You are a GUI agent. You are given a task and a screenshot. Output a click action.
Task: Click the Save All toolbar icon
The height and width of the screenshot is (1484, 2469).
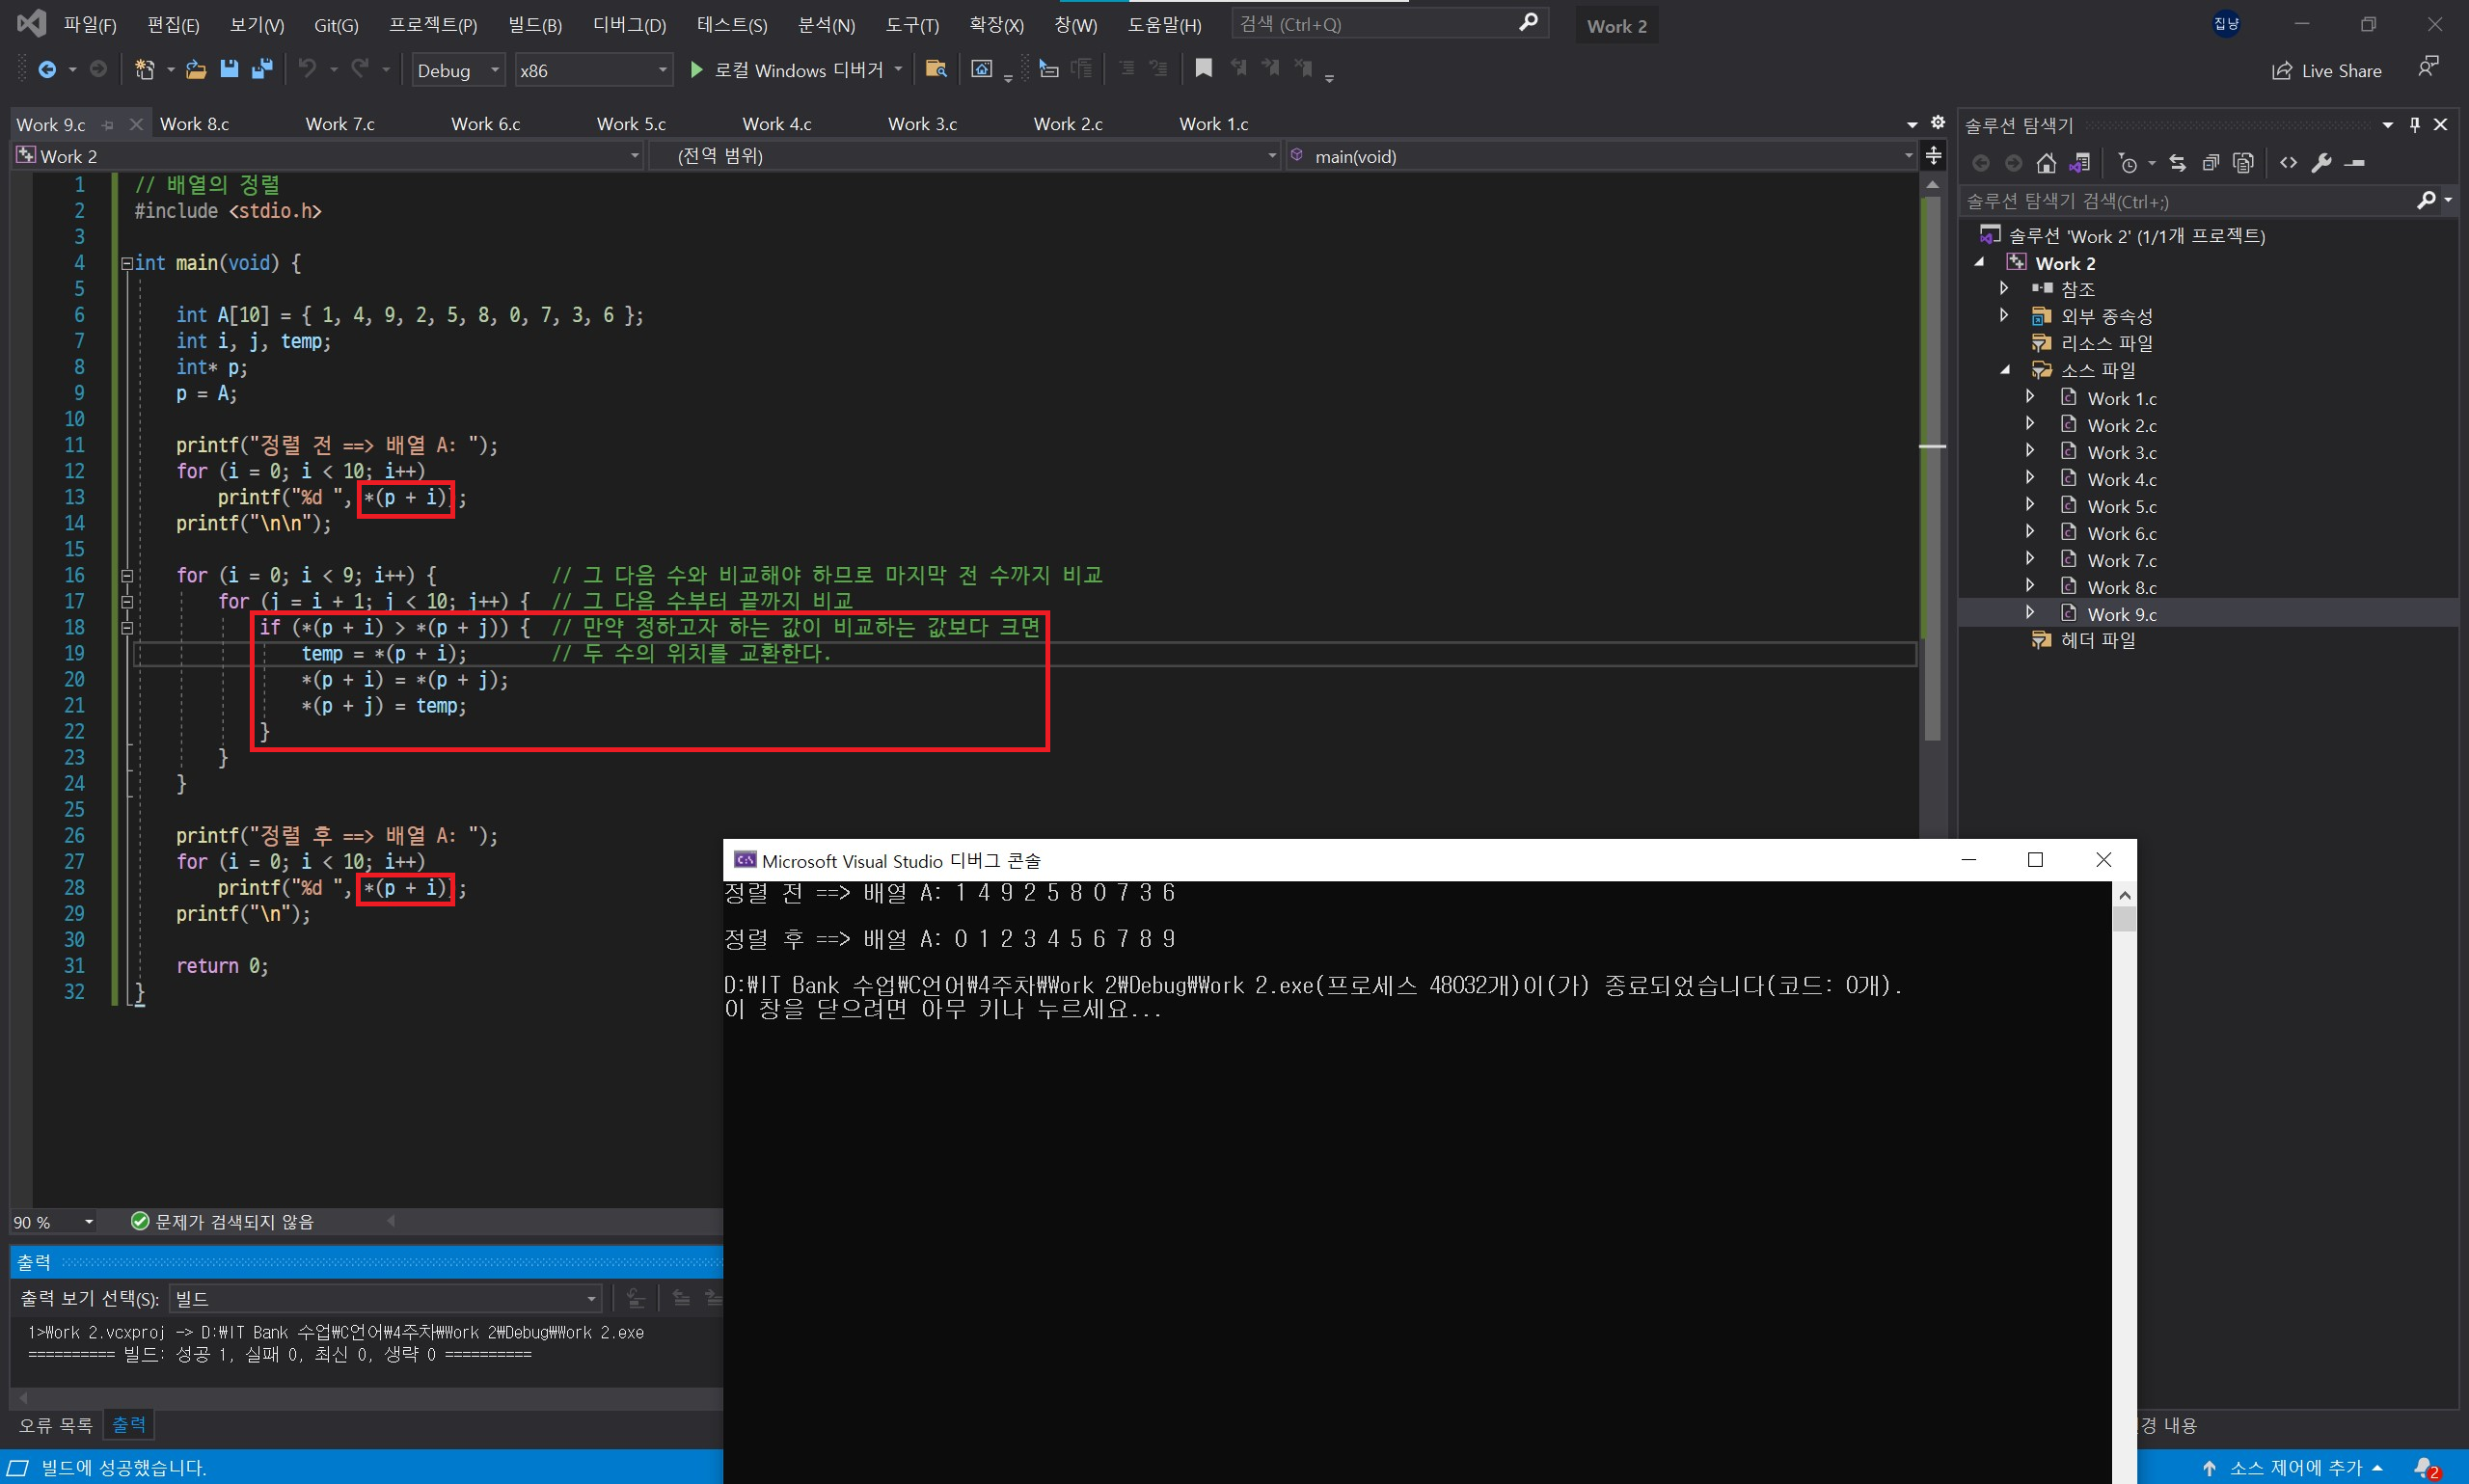click(262, 69)
